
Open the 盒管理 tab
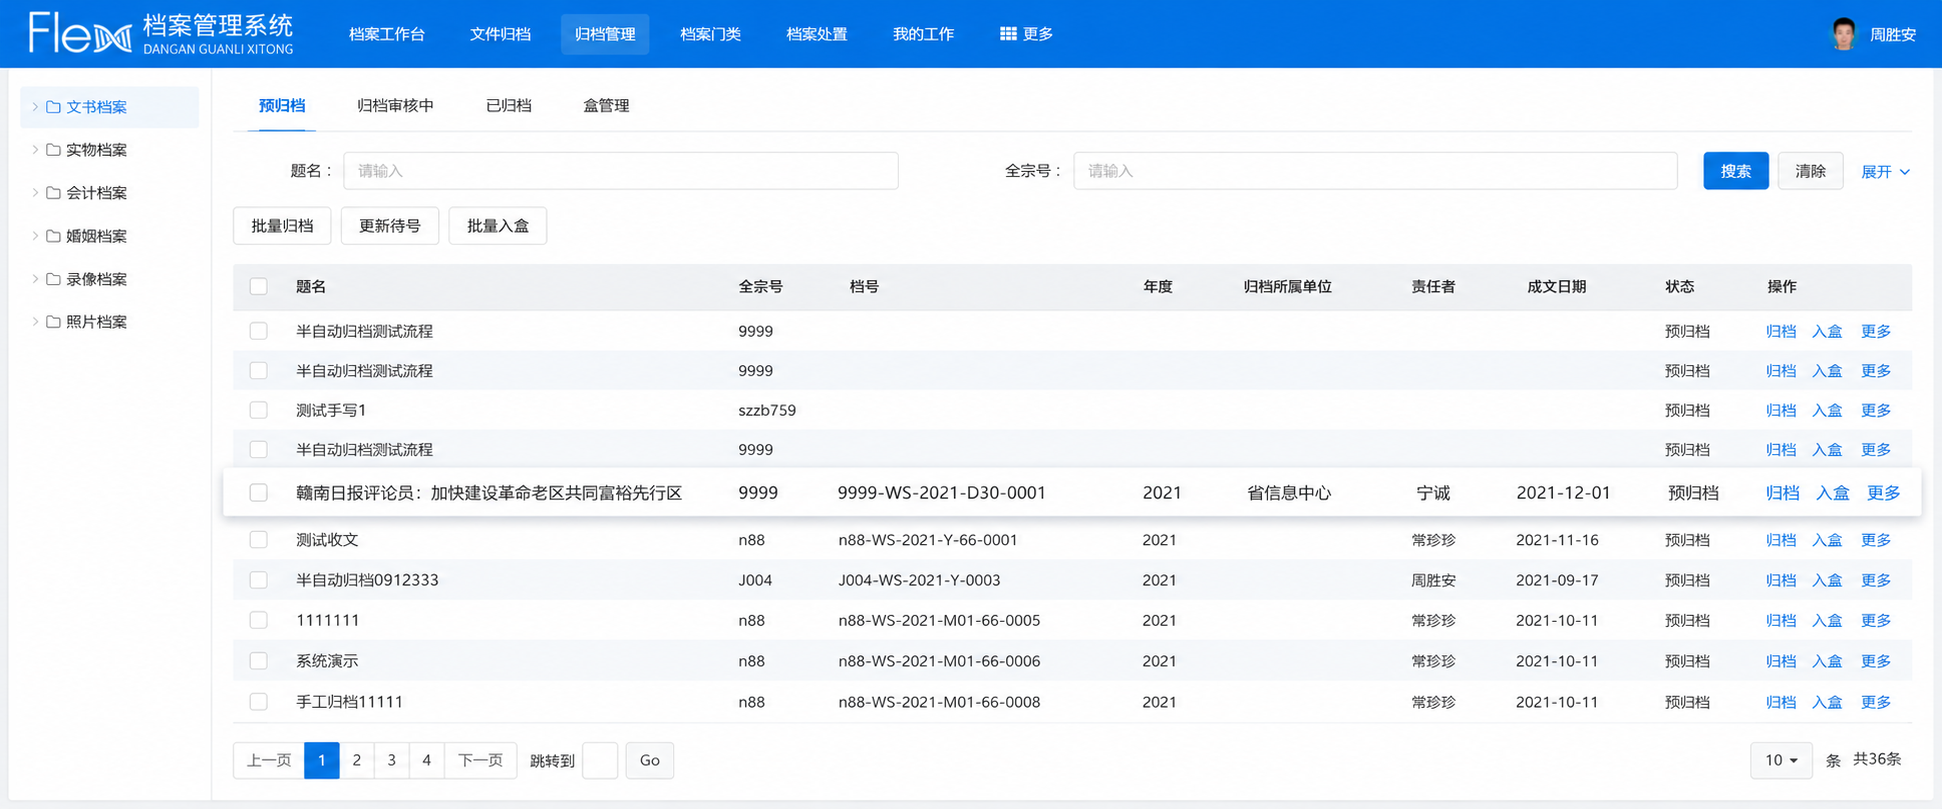[x=606, y=106]
